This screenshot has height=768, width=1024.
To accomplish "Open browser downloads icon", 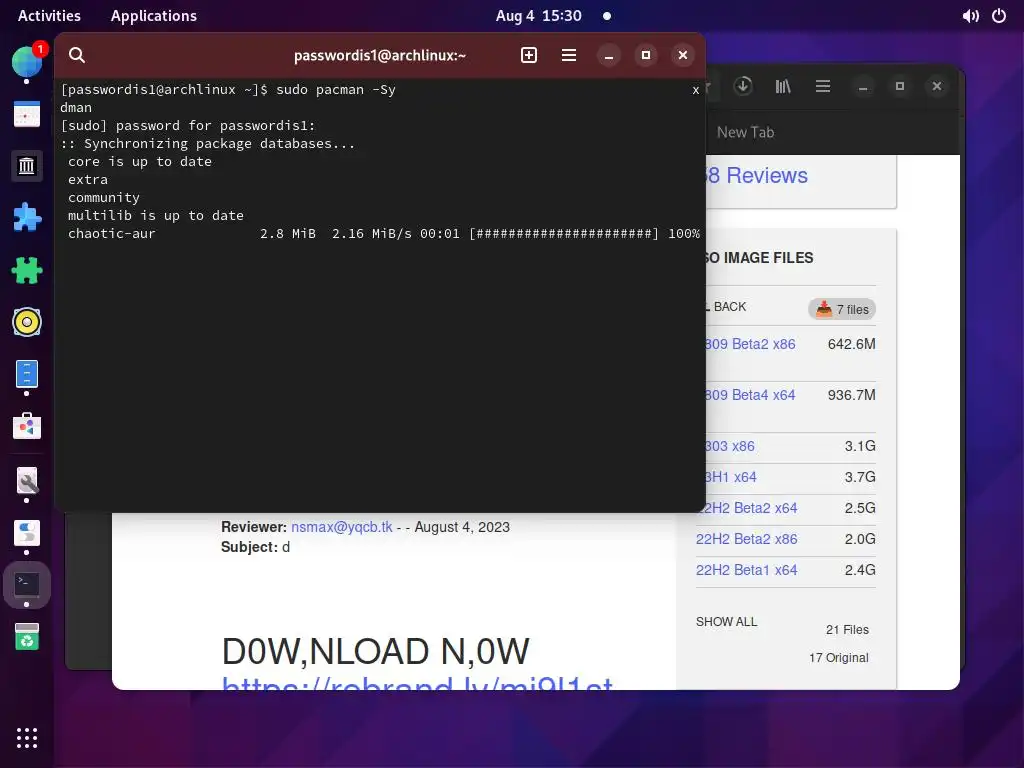I will [743, 86].
